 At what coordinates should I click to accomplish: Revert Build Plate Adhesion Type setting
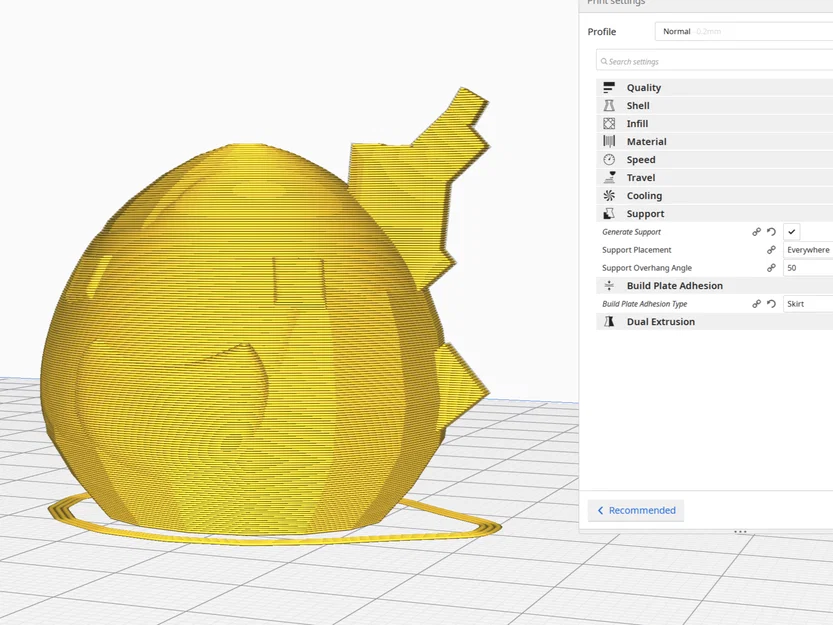click(x=771, y=304)
